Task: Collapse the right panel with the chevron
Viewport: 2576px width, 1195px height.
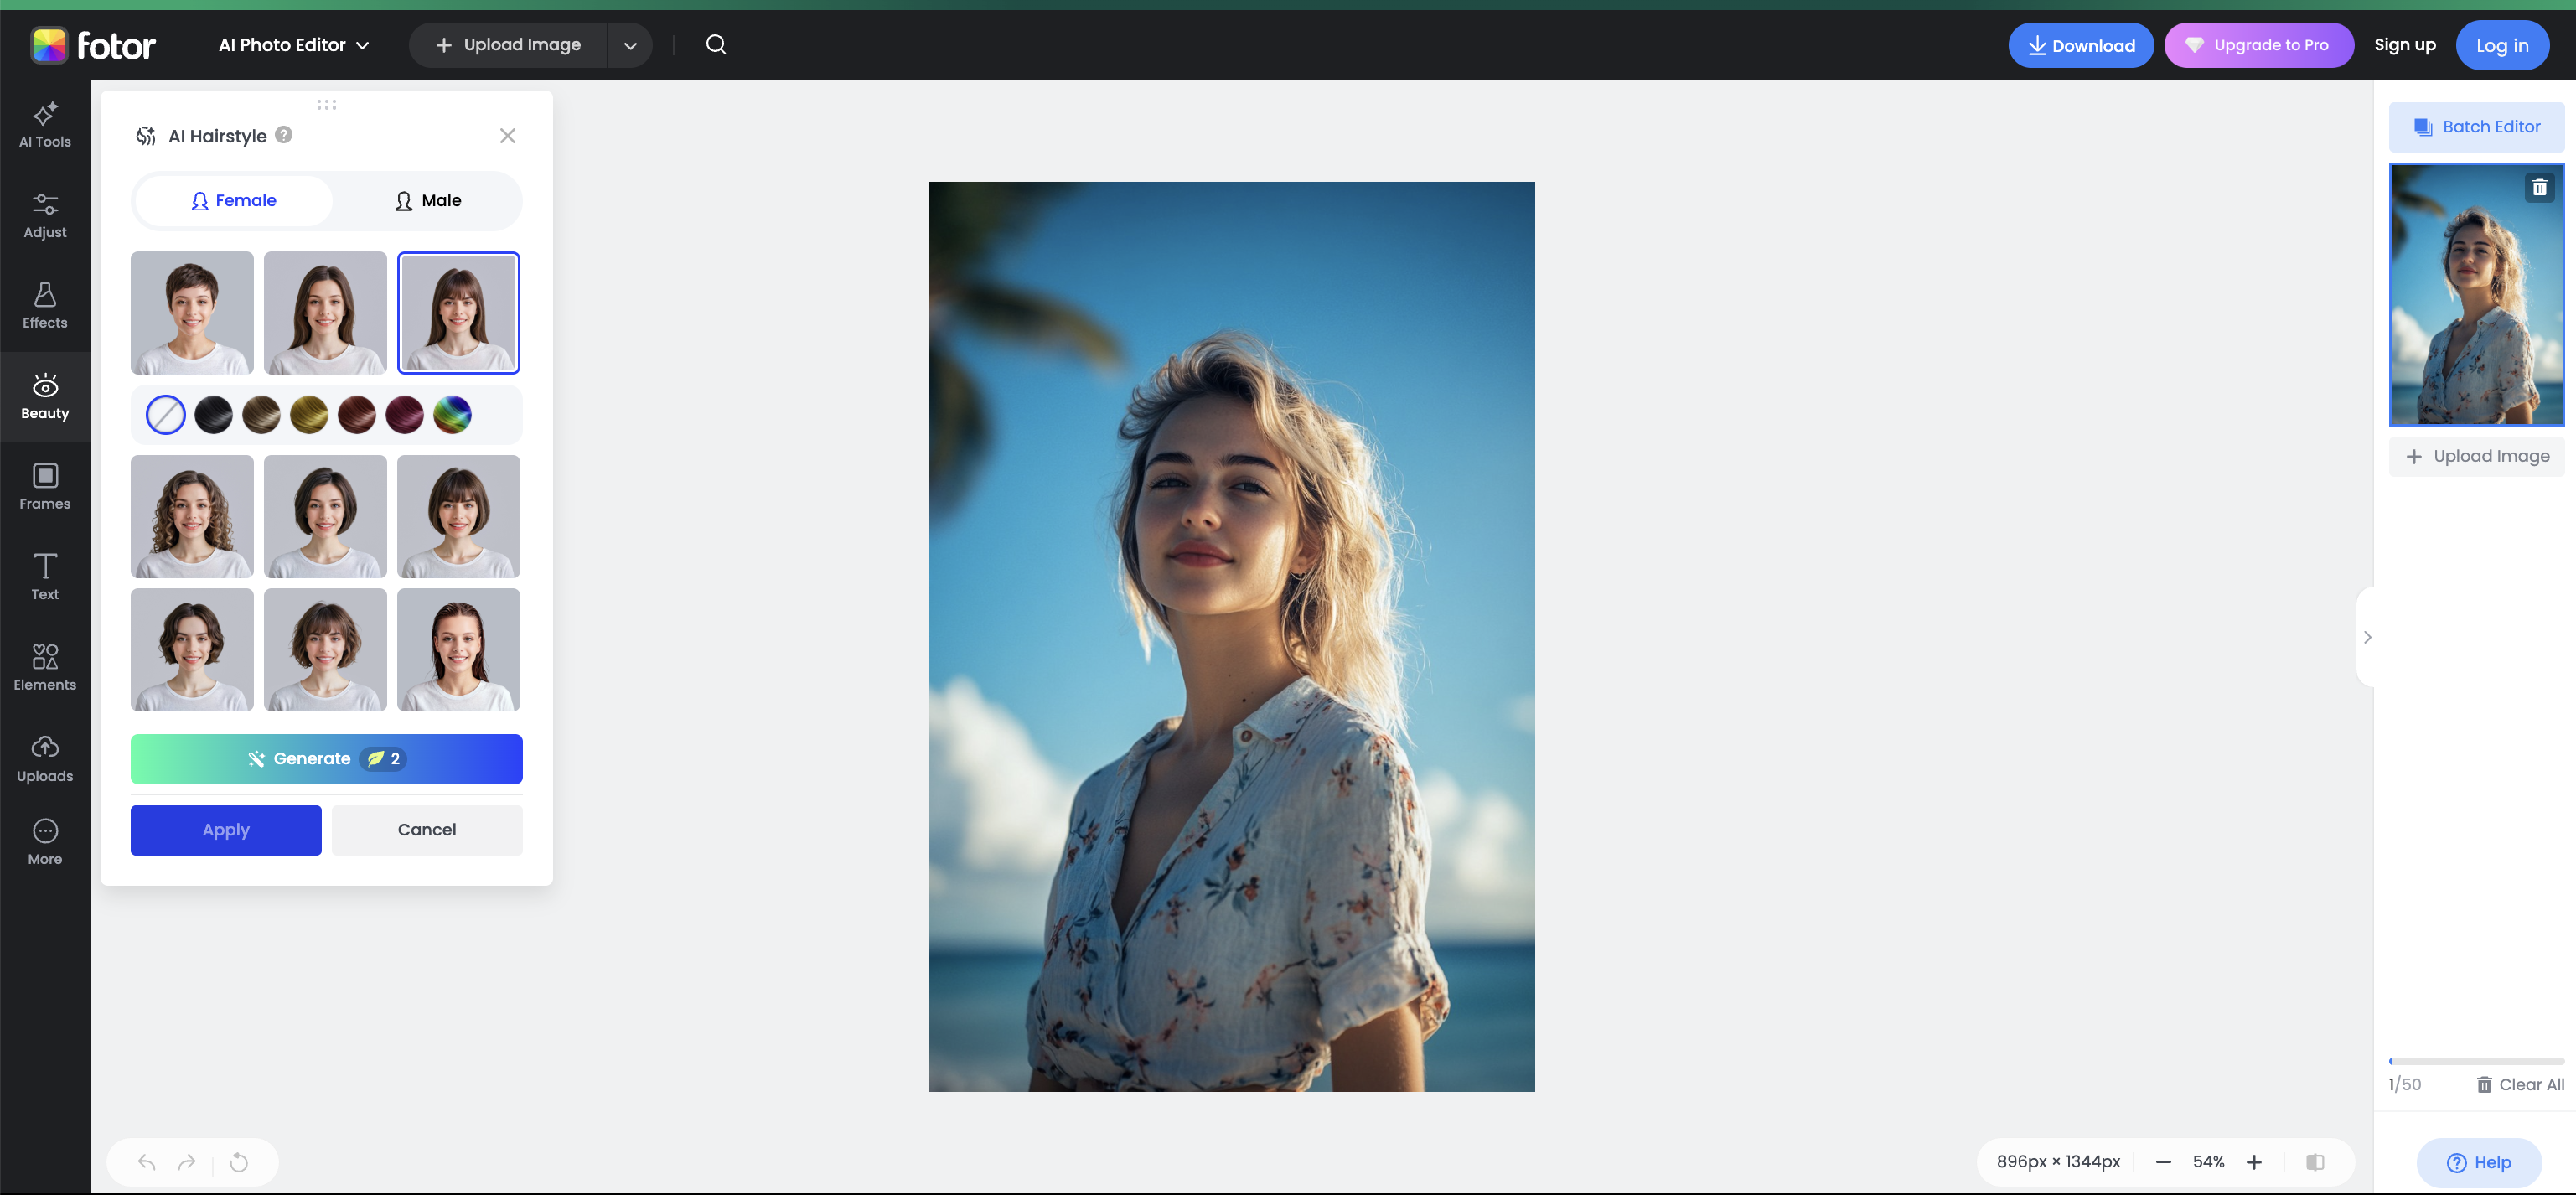Action: coord(2367,637)
